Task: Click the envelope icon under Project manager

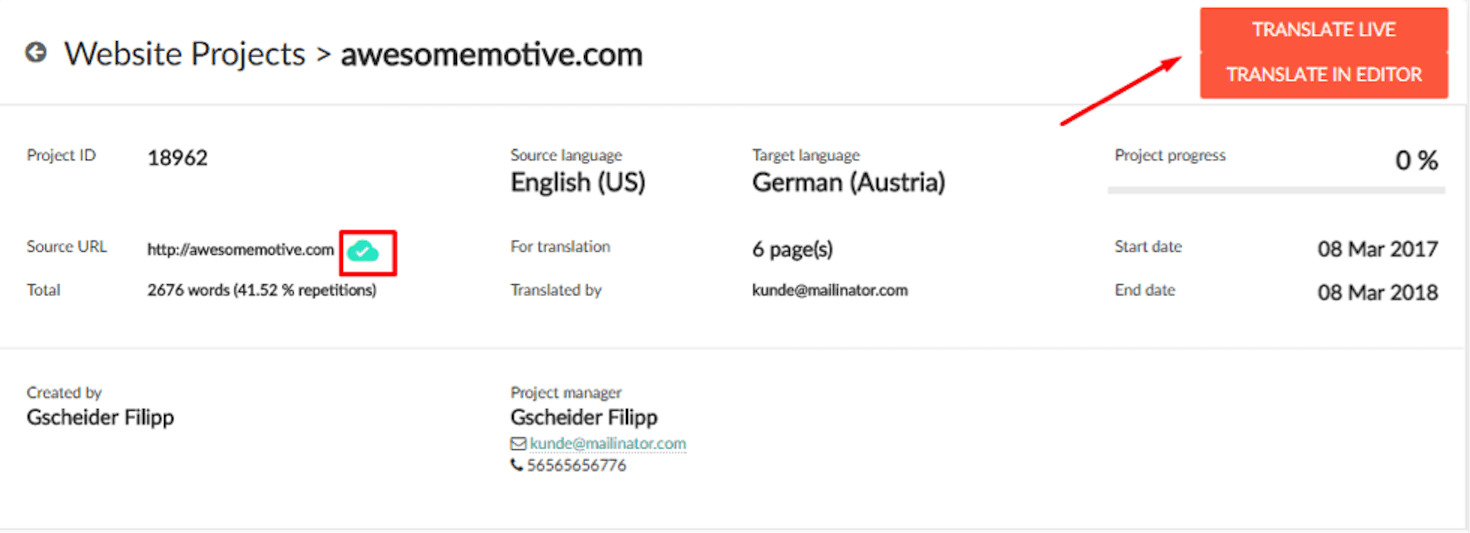Action: coord(518,443)
